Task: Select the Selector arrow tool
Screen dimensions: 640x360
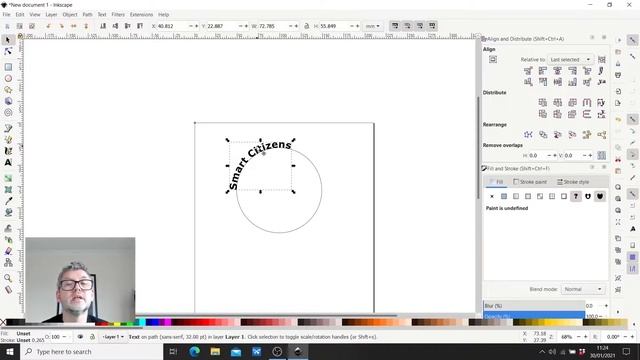Action: click(8, 40)
